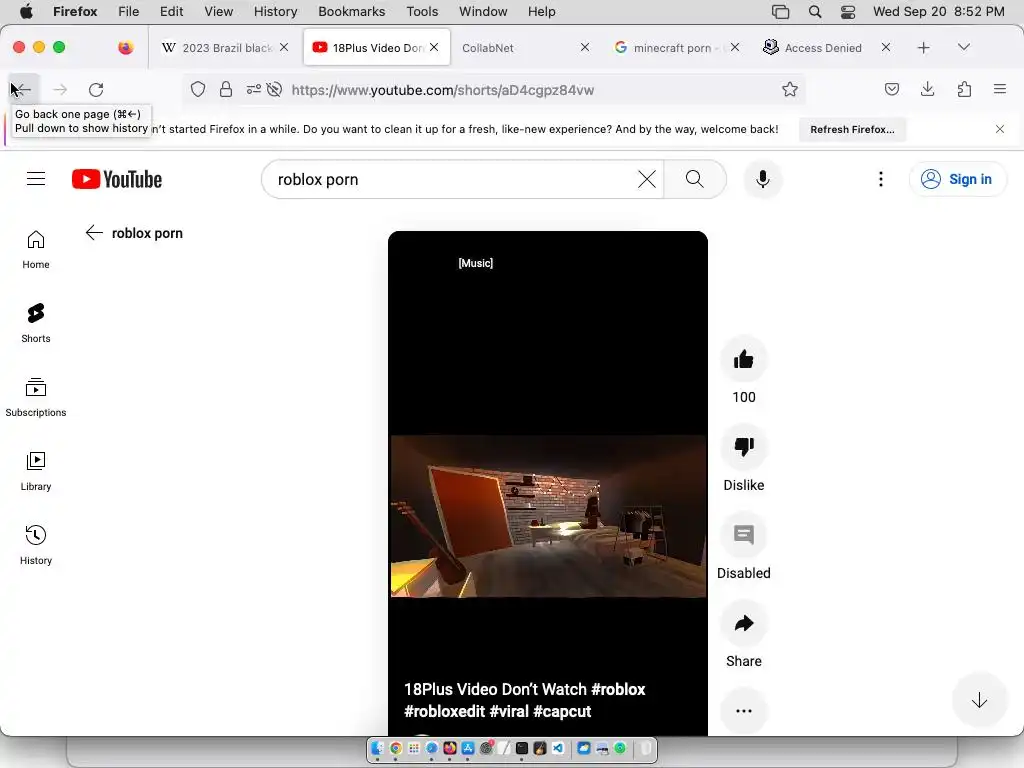Open Chrome from the Dock
This screenshot has height=768, width=1024.
396,748
